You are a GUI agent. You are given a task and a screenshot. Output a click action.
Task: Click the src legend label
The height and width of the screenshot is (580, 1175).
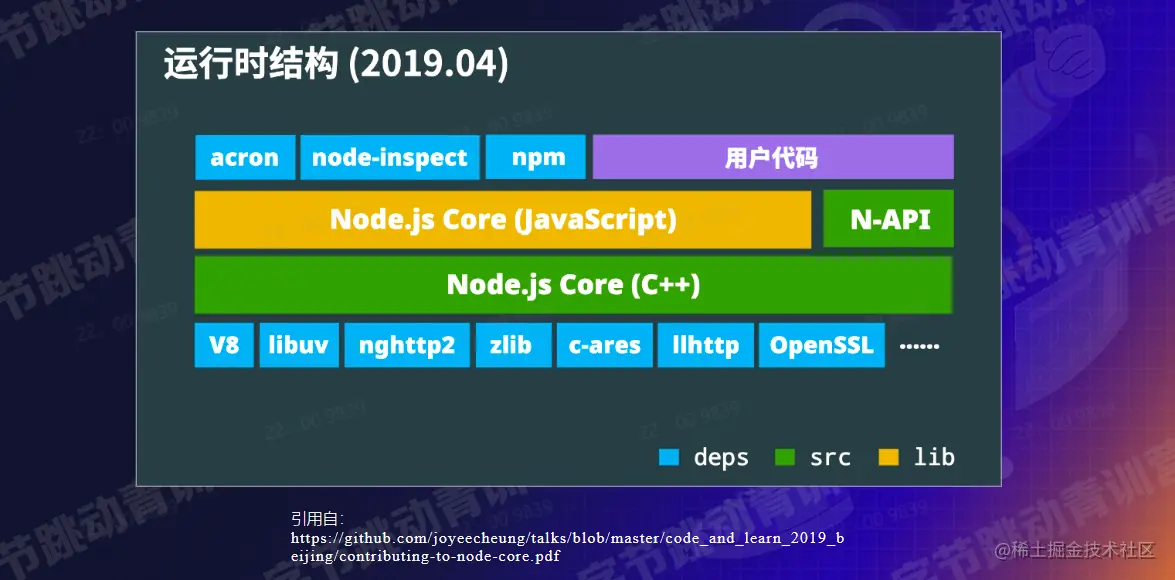[x=830, y=458]
